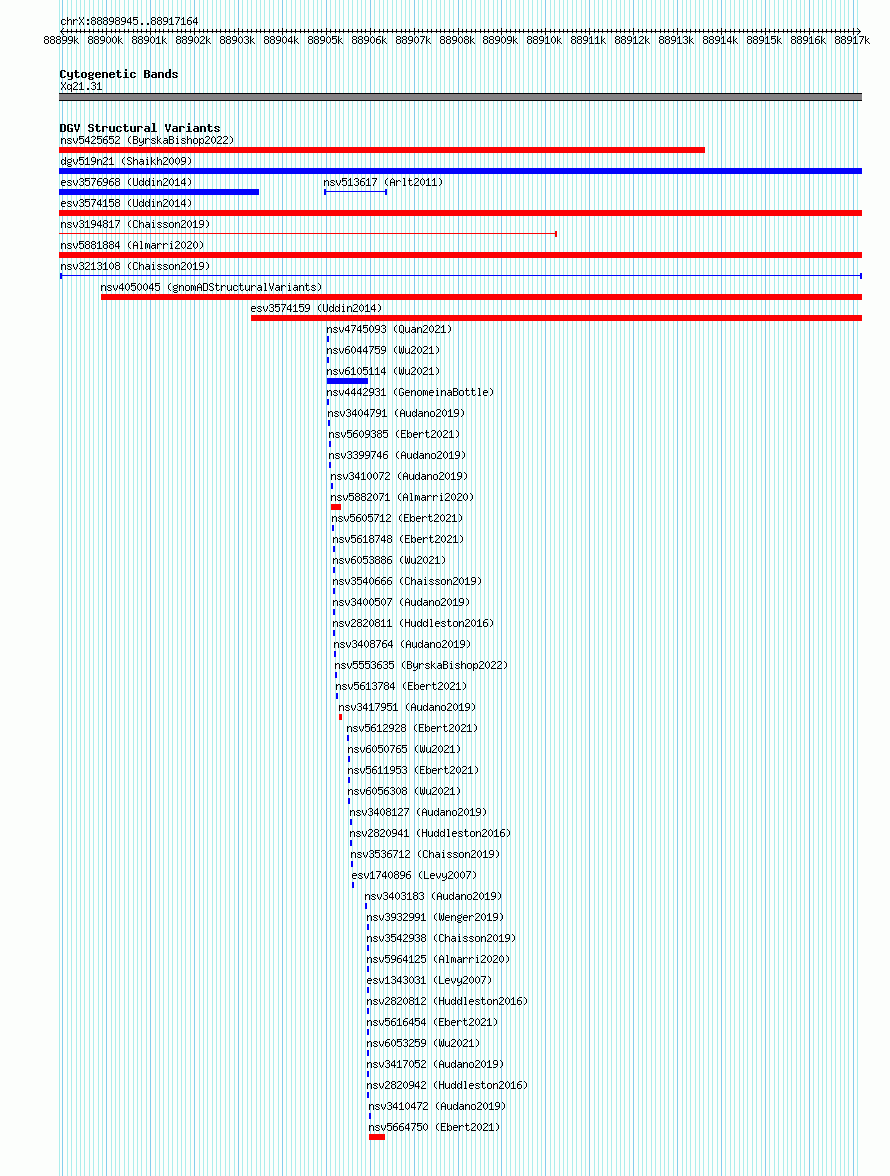Click the red bar under nsv5664750
890x1176 pixels.
377,1137
